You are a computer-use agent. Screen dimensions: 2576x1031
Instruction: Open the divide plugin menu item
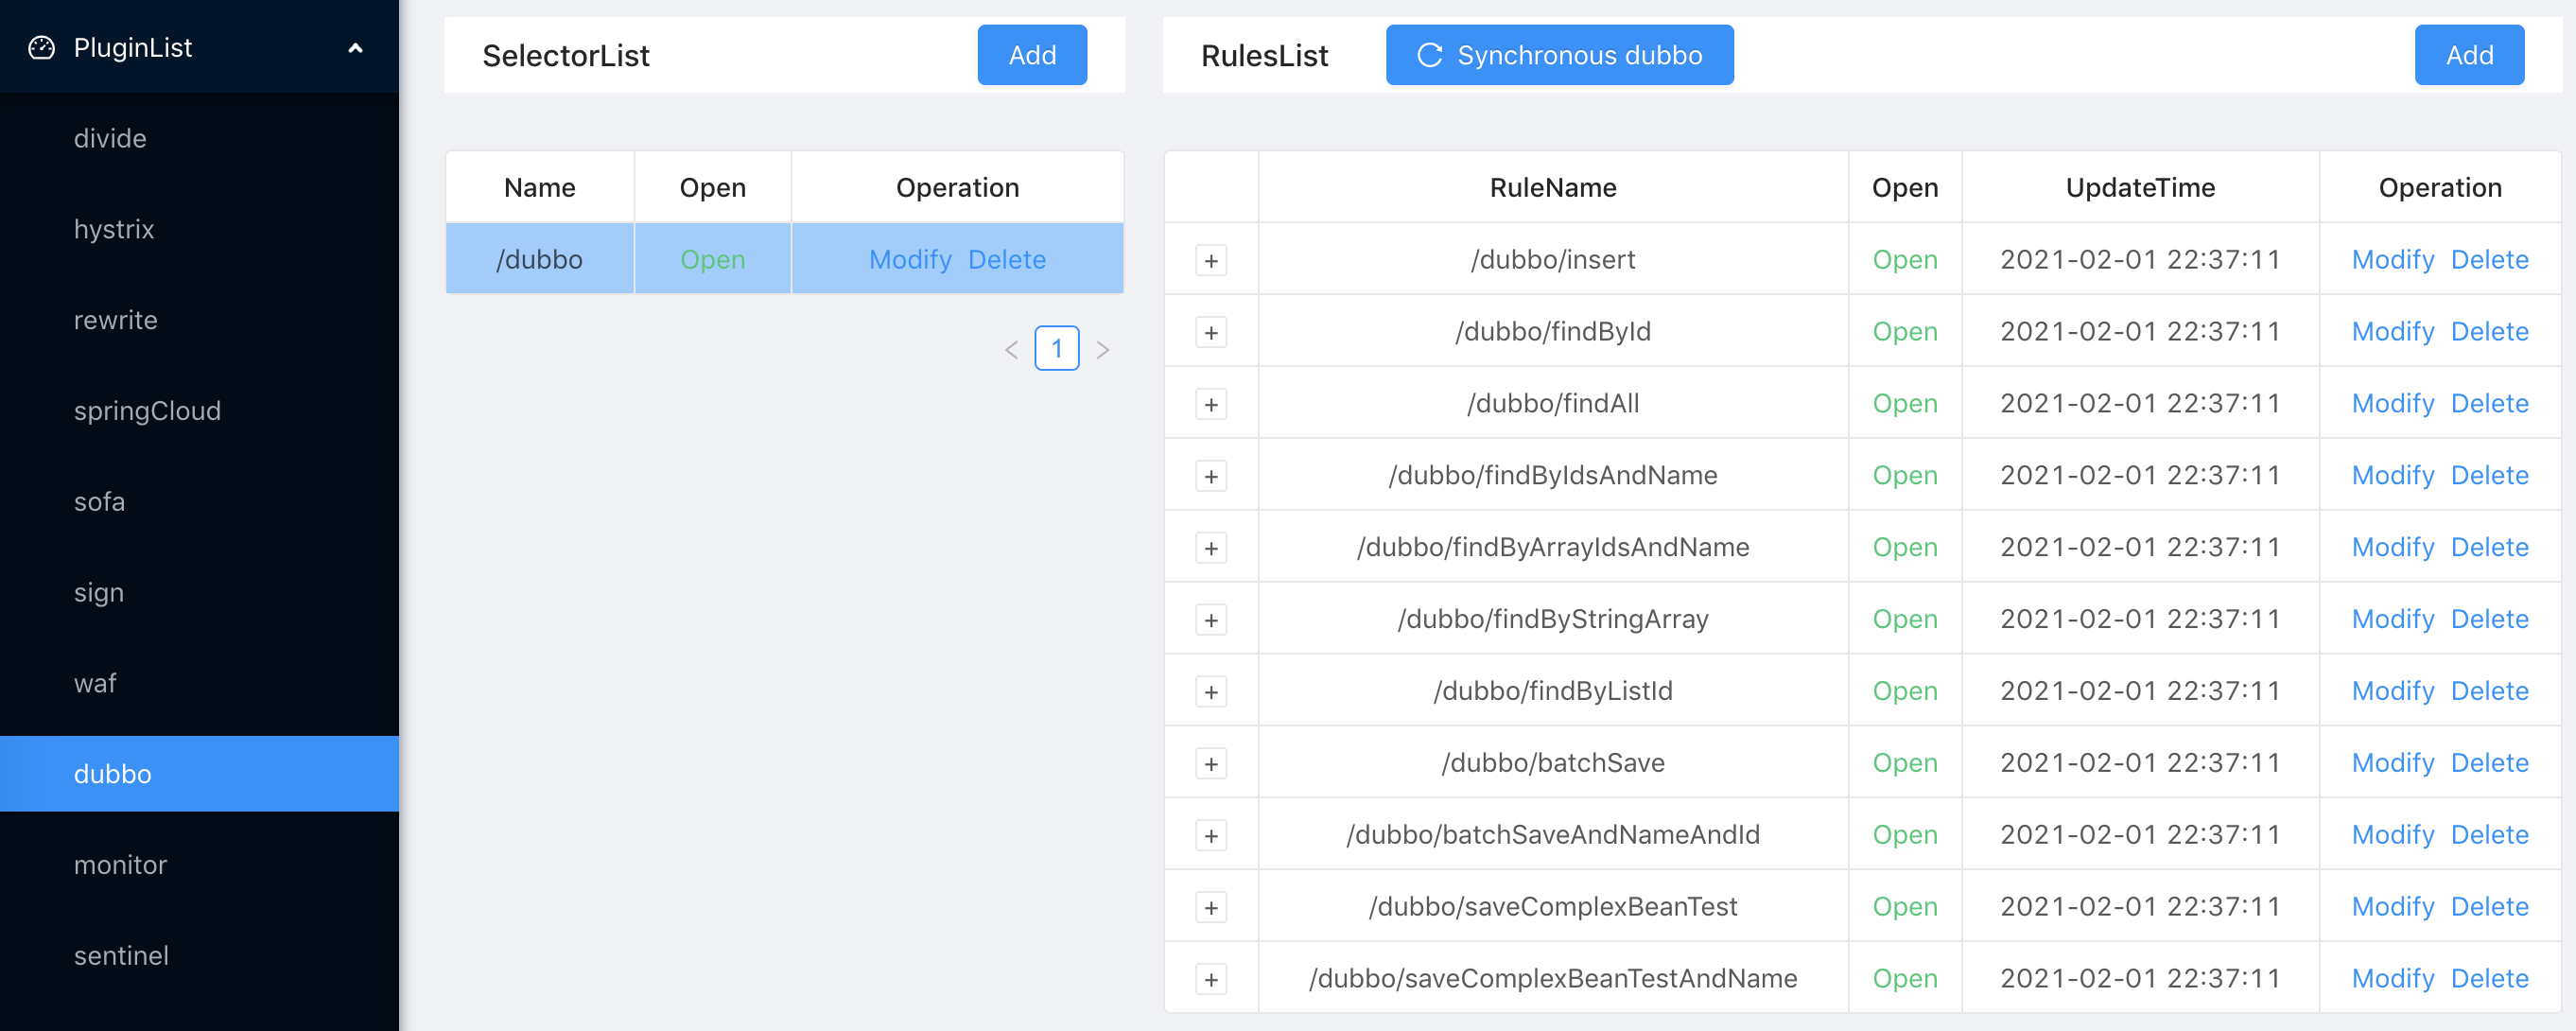[x=110, y=138]
